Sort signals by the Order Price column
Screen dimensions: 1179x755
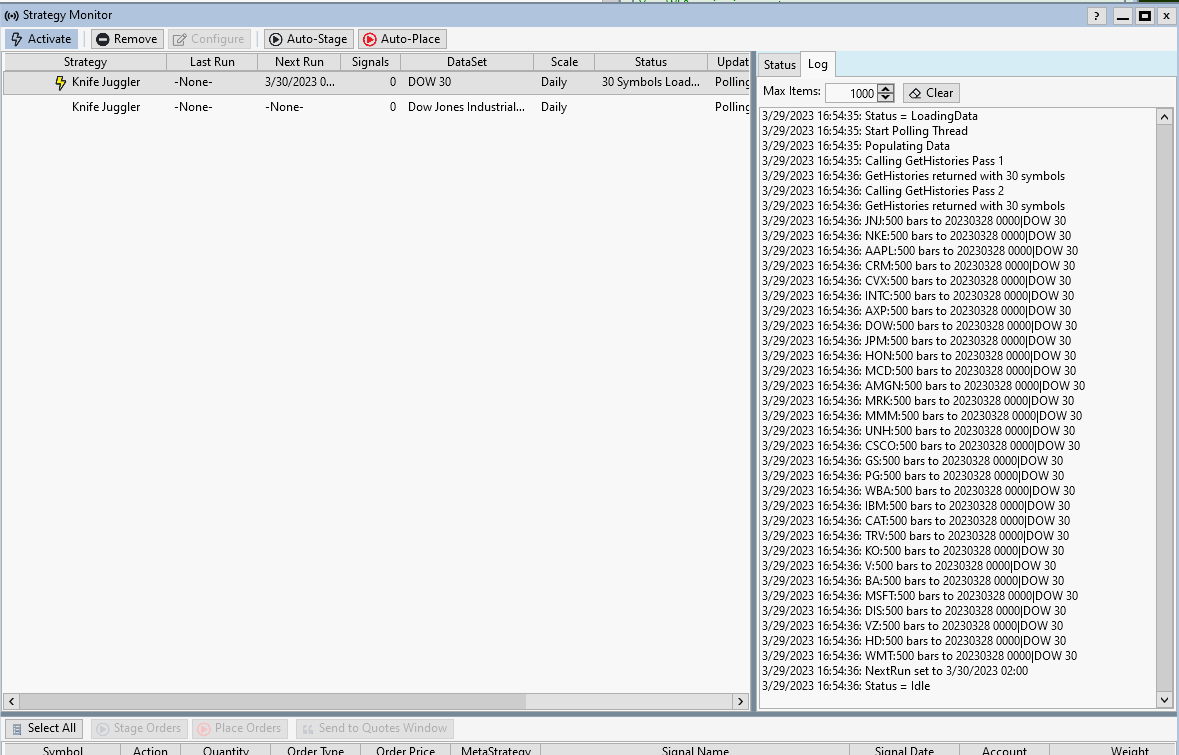point(405,750)
